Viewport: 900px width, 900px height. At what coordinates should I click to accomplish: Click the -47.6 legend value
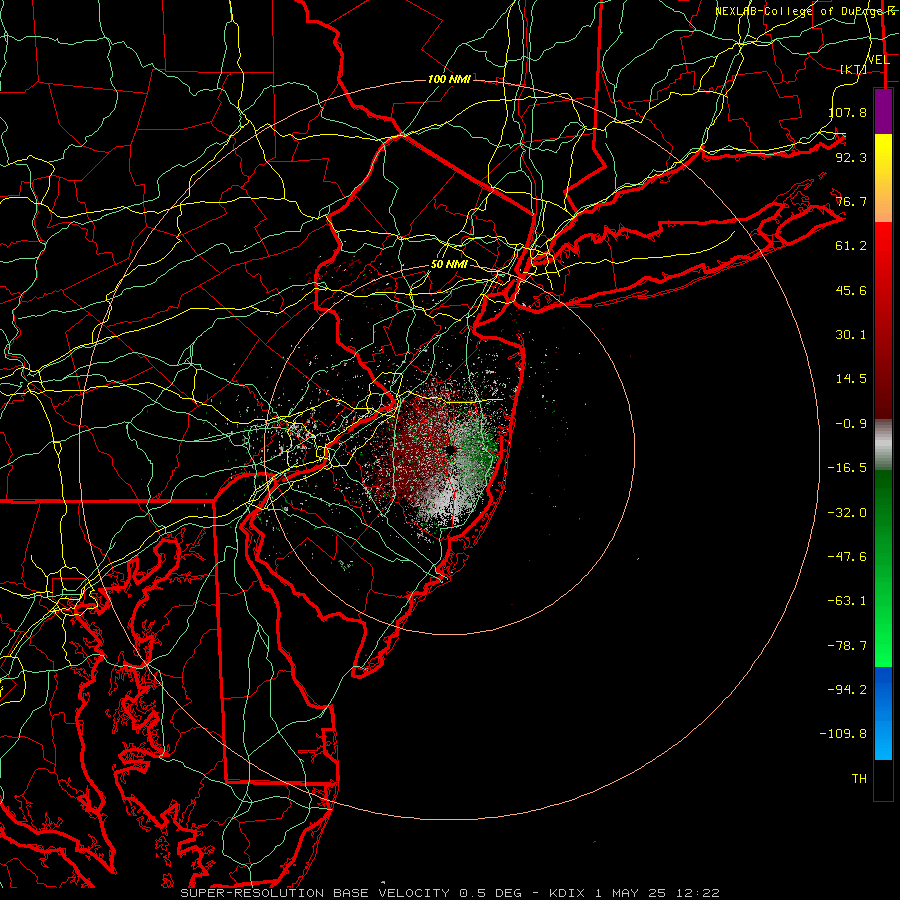848,557
